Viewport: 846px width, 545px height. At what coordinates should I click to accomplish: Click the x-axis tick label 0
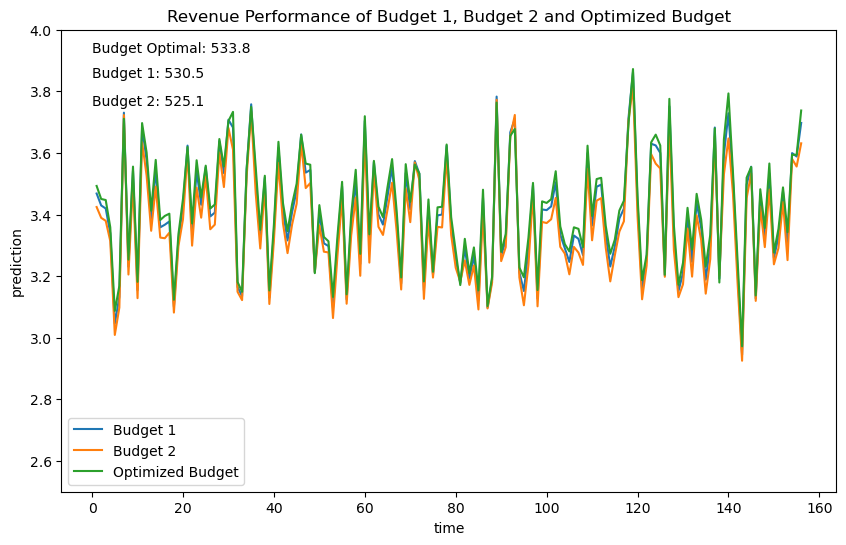(x=93, y=508)
